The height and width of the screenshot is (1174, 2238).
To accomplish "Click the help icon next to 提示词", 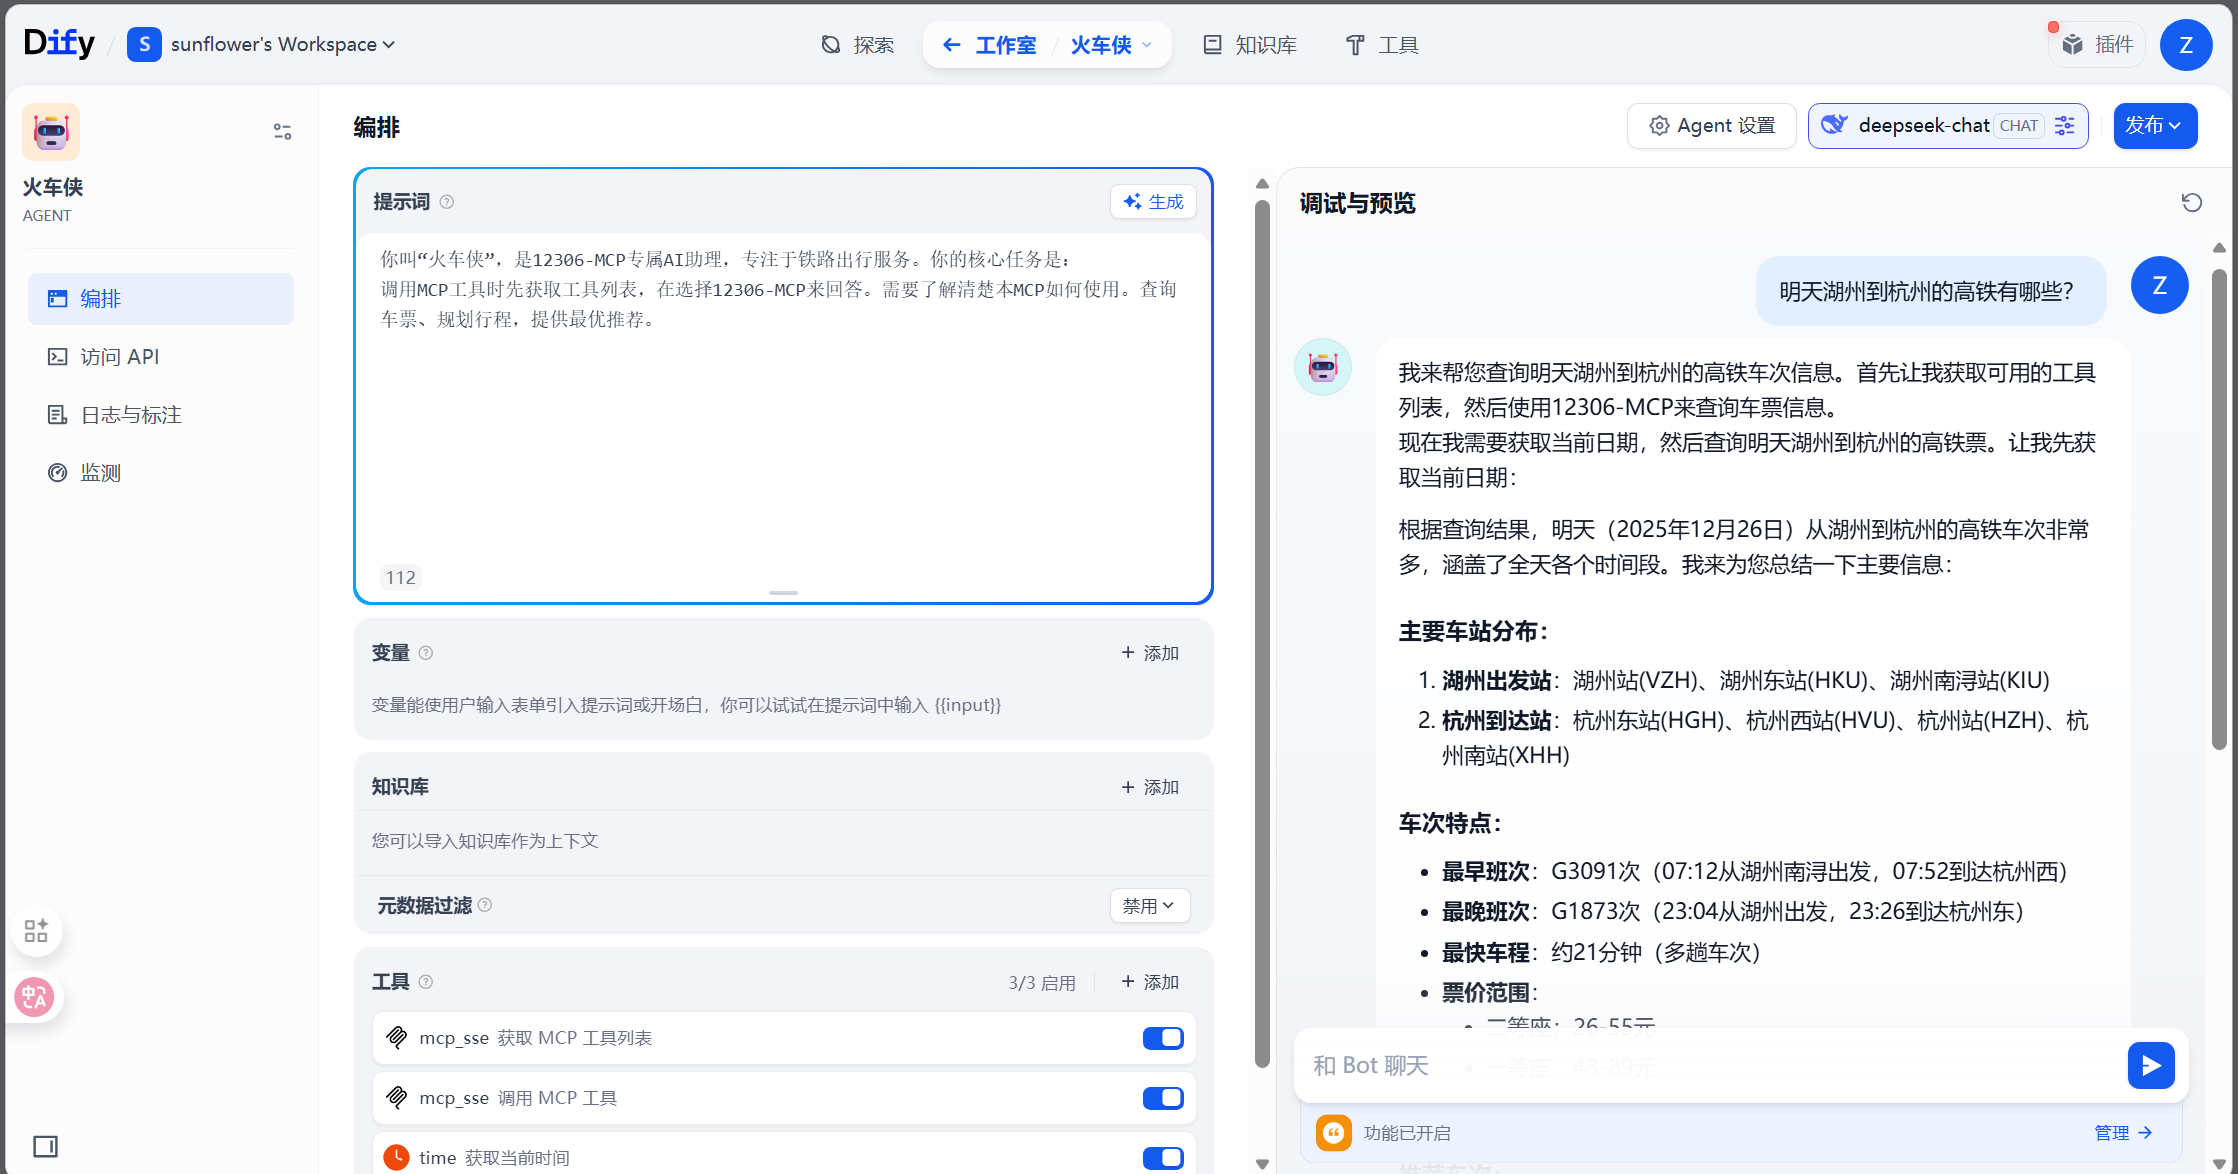I will tap(447, 202).
